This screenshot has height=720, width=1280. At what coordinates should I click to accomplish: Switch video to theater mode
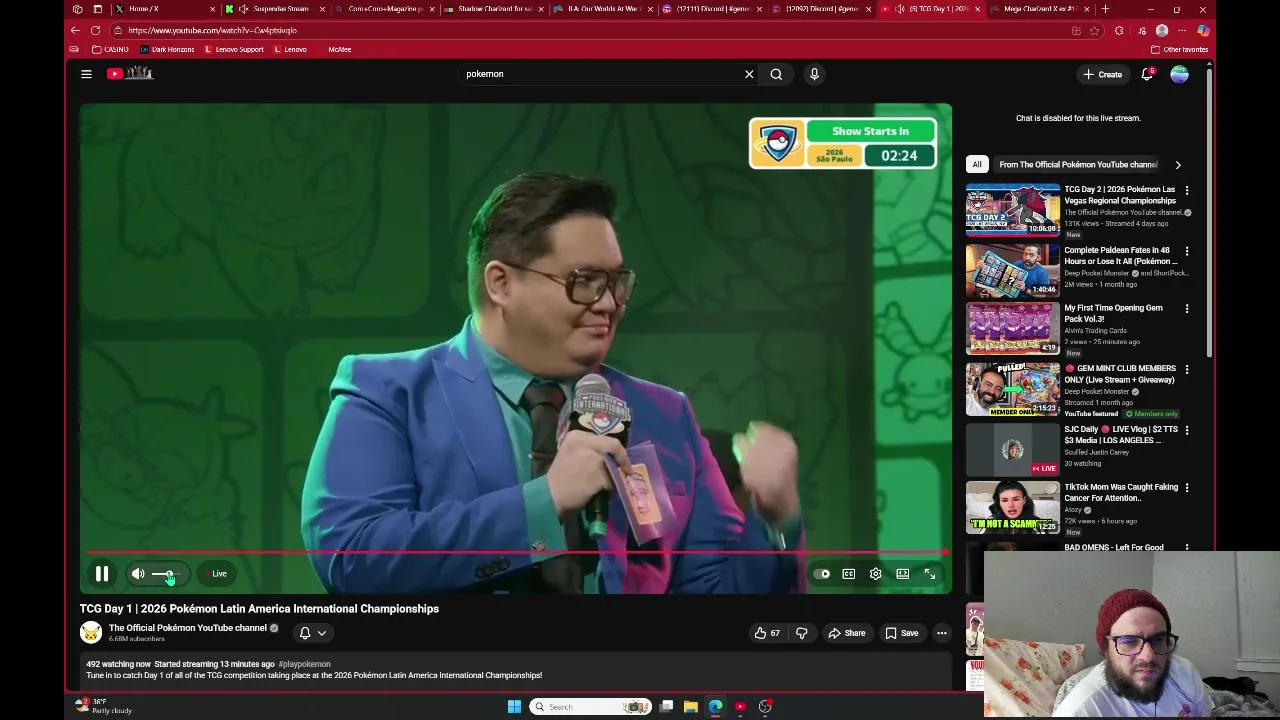tap(903, 574)
